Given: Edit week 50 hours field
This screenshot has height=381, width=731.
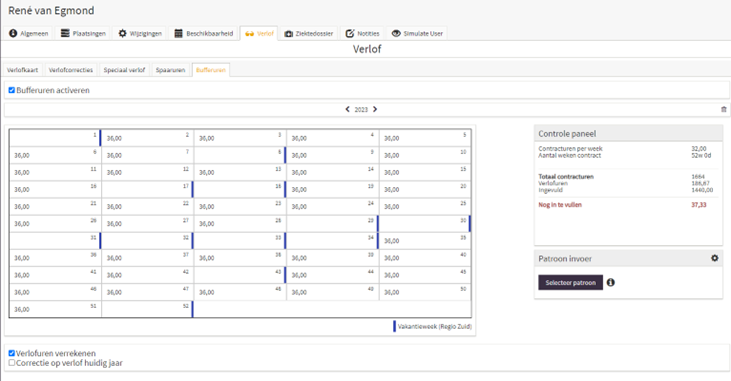Looking at the screenshot, I should [x=425, y=292].
